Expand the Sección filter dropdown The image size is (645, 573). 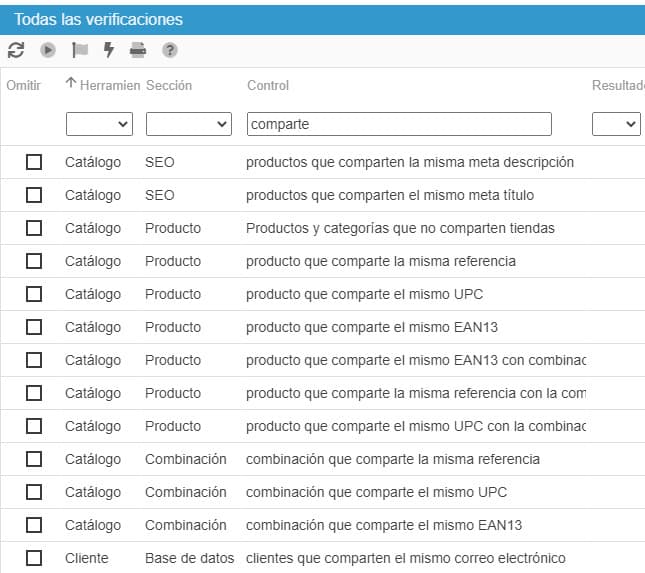pos(189,124)
